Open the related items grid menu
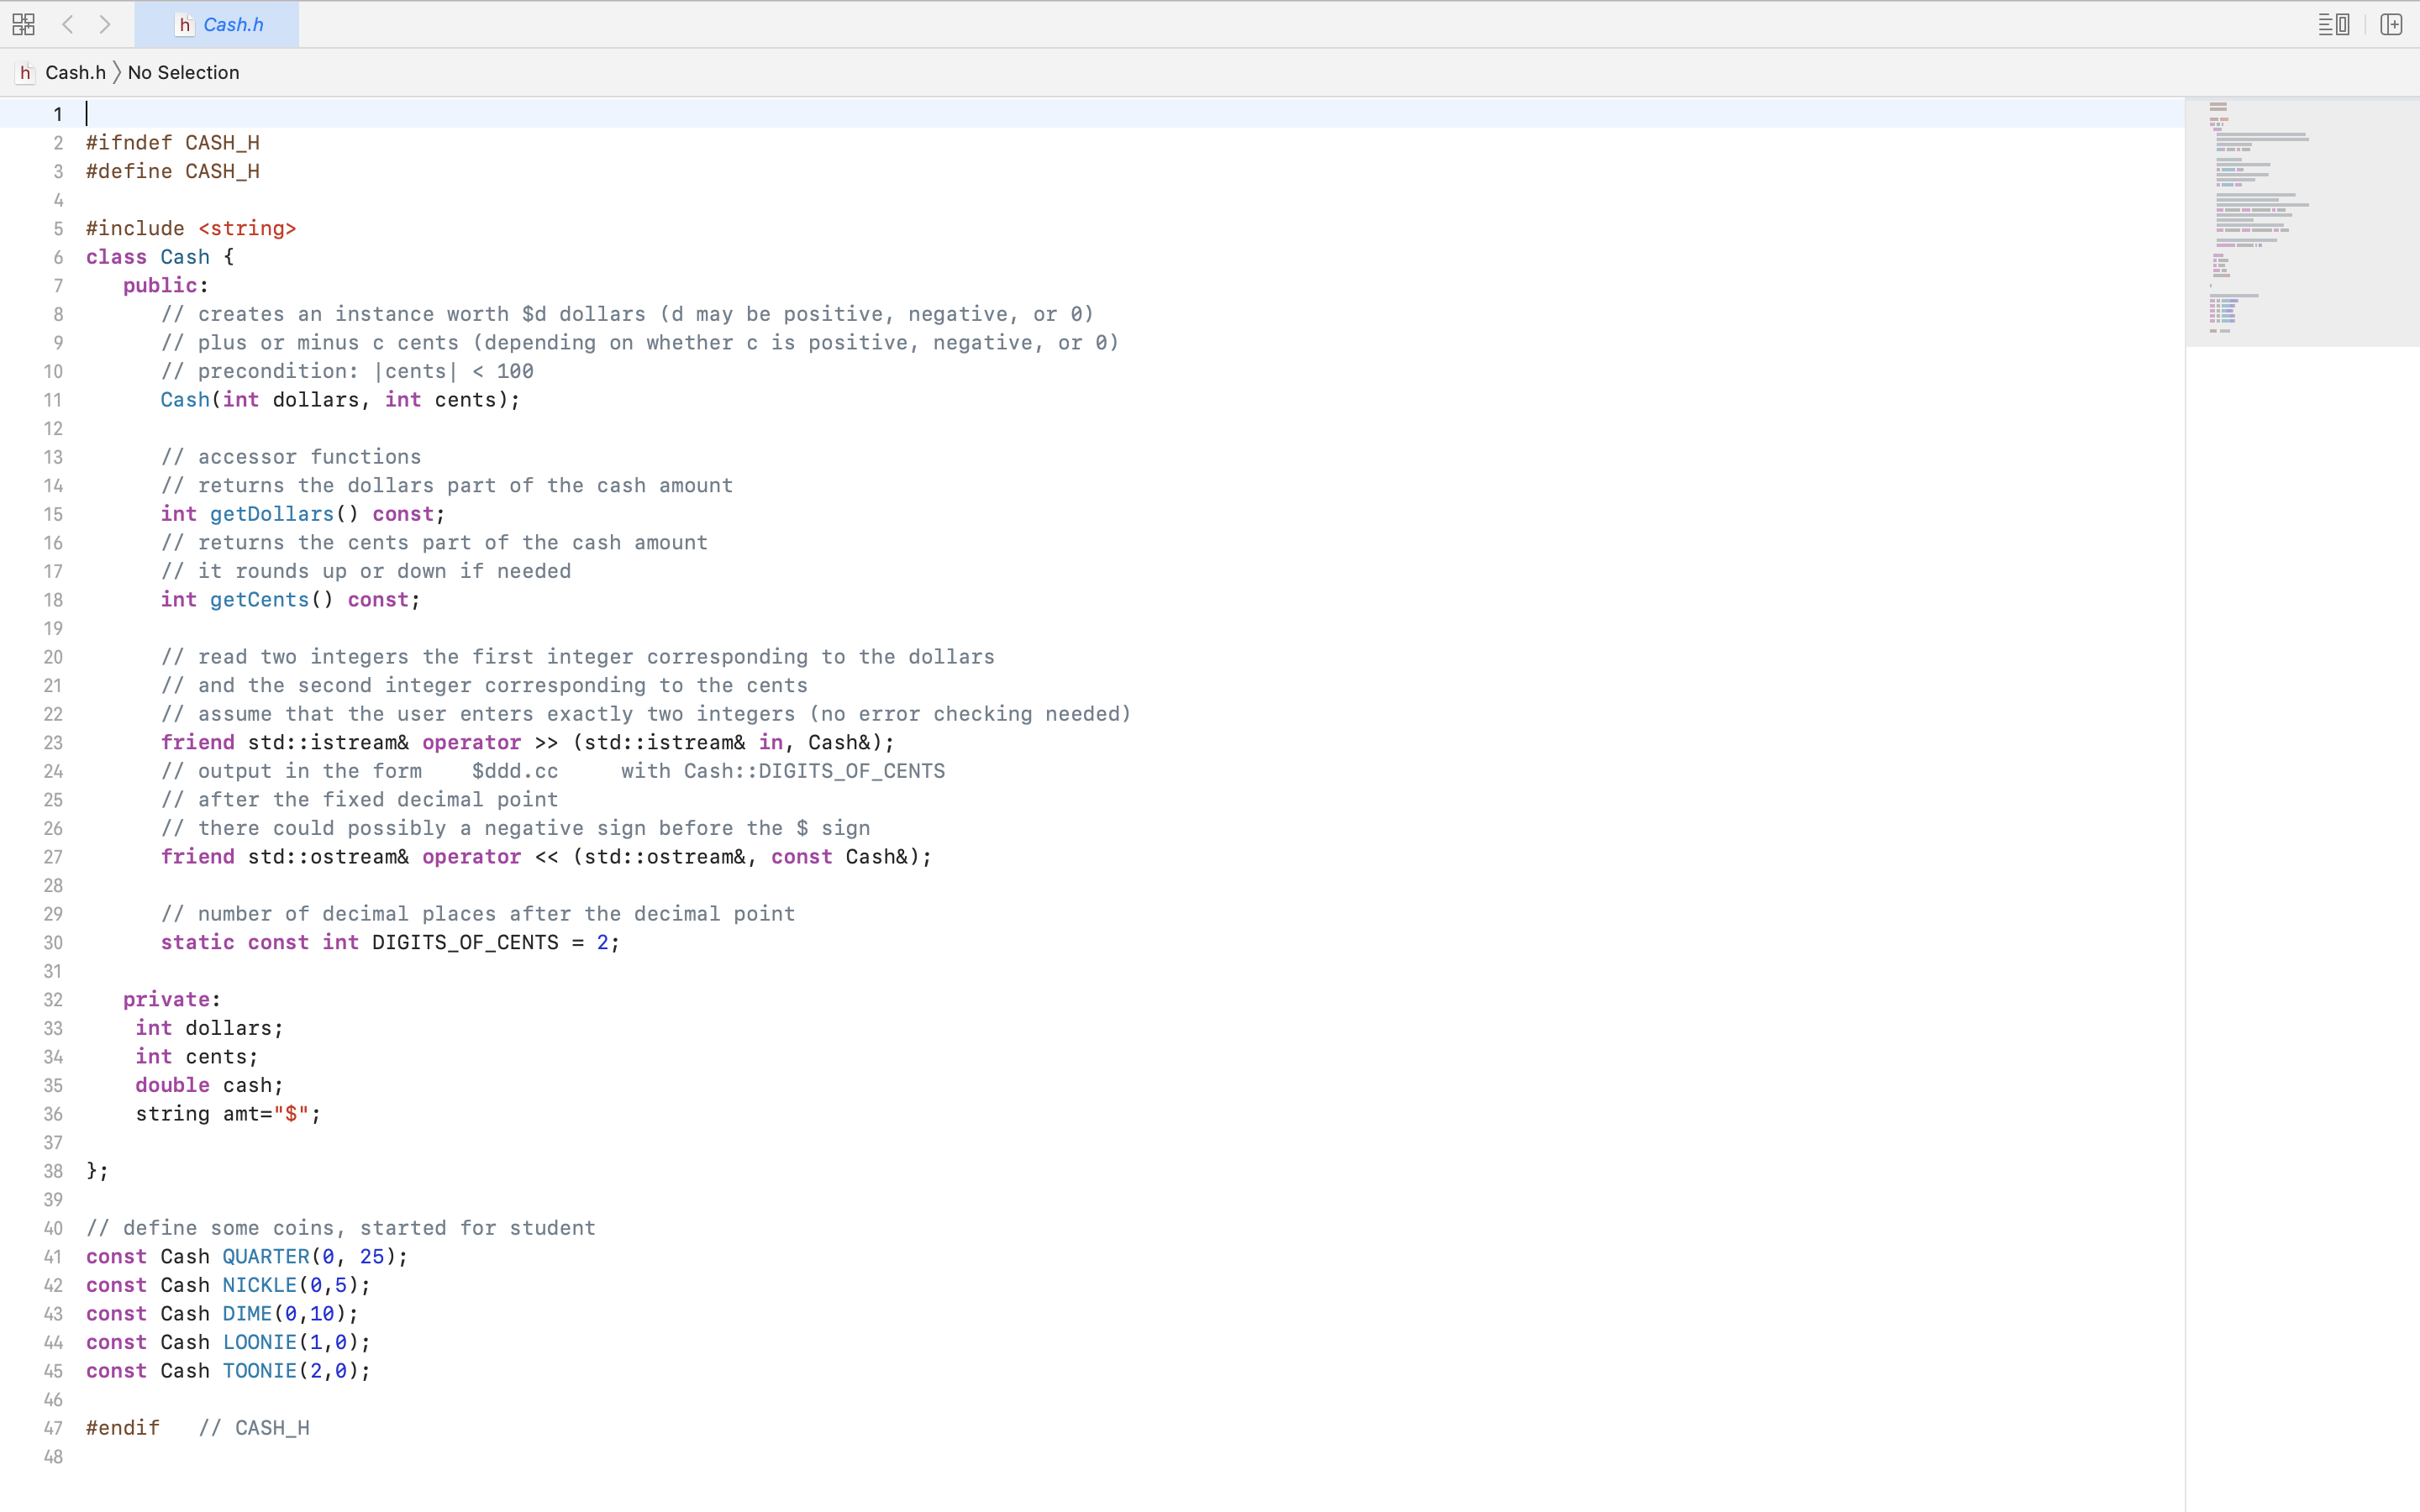The width and height of the screenshot is (2420, 1512). 24,24
